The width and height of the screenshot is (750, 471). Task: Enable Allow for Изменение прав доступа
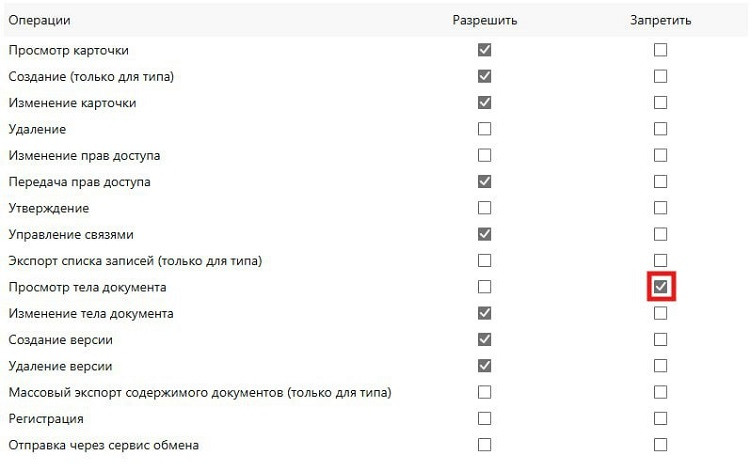click(485, 155)
